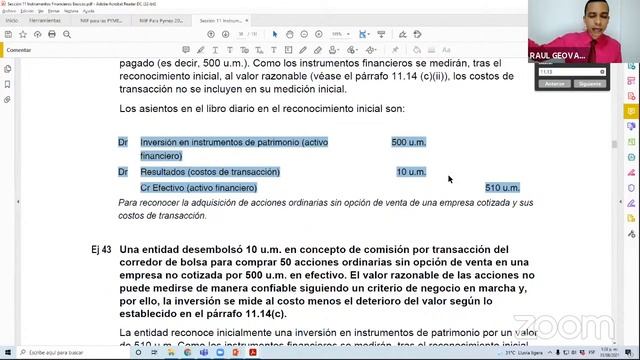Open the Windows Start menu
Image resolution: width=640 pixels, height=360 pixels.
pyautogui.click(x=7, y=352)
